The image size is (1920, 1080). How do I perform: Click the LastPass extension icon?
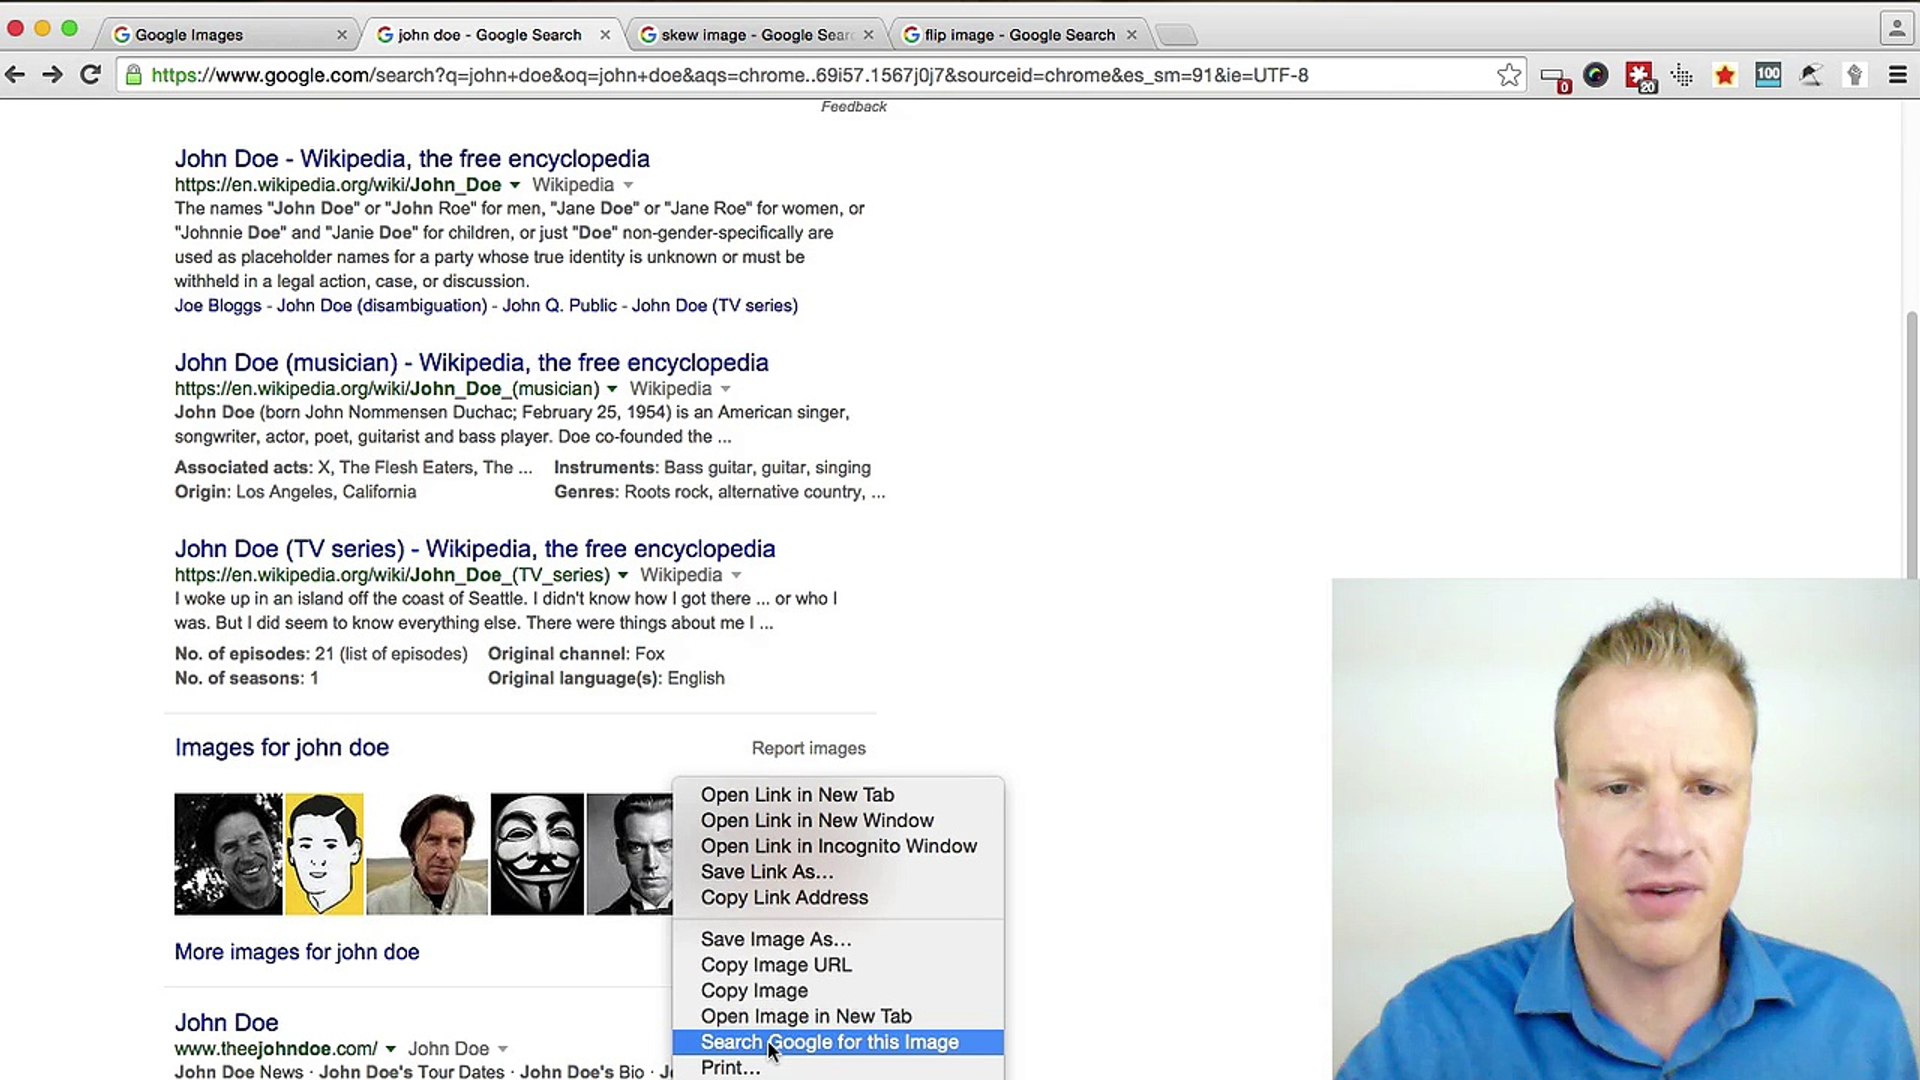point(1639,76)
